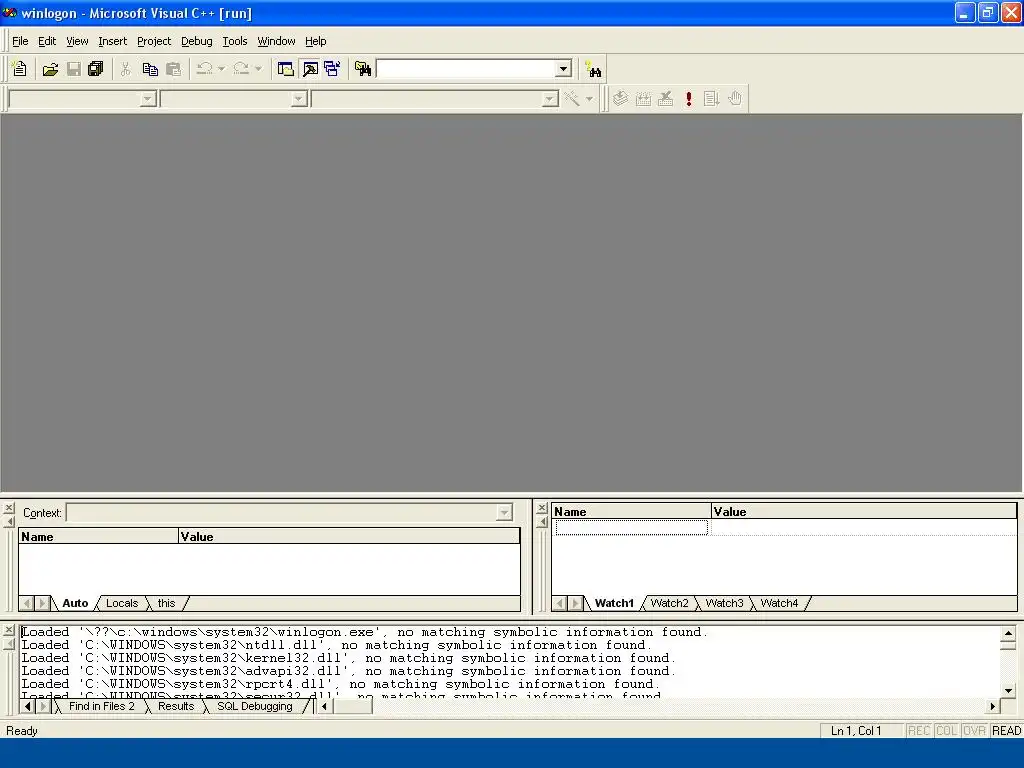
Task: Open the Project menu
Action: (x=154, y=41)
